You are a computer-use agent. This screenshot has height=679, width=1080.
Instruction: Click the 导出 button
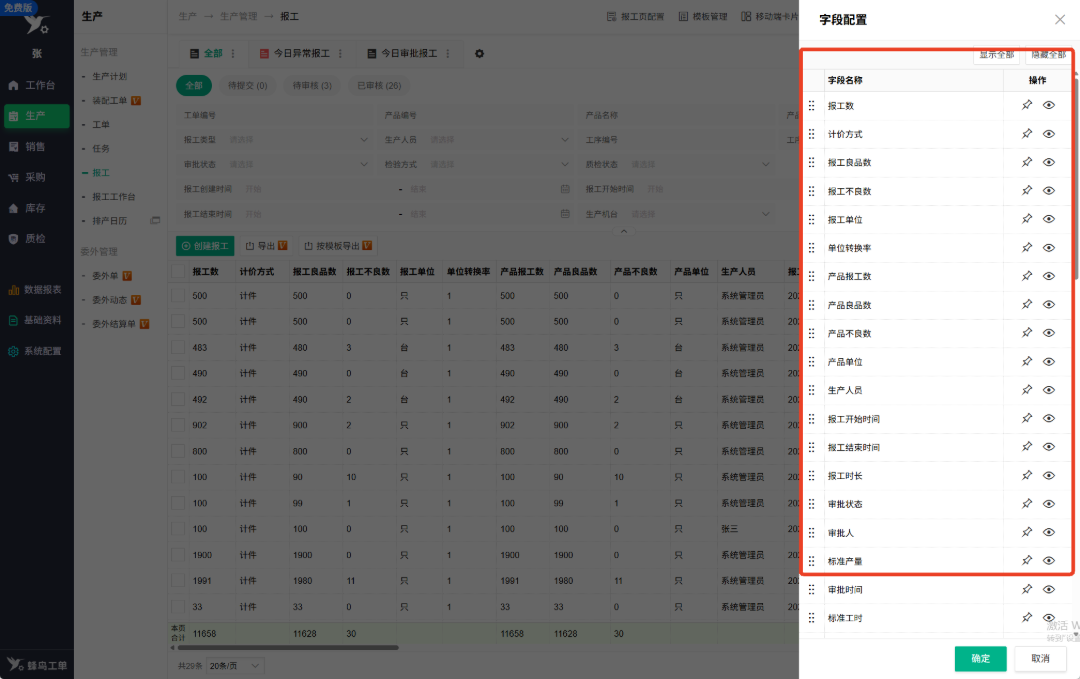267,246
